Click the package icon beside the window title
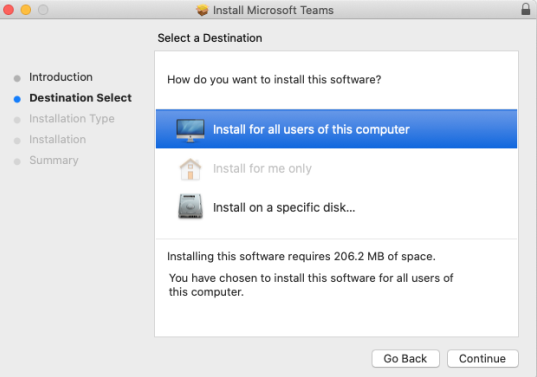 click(x=202, y=10)
